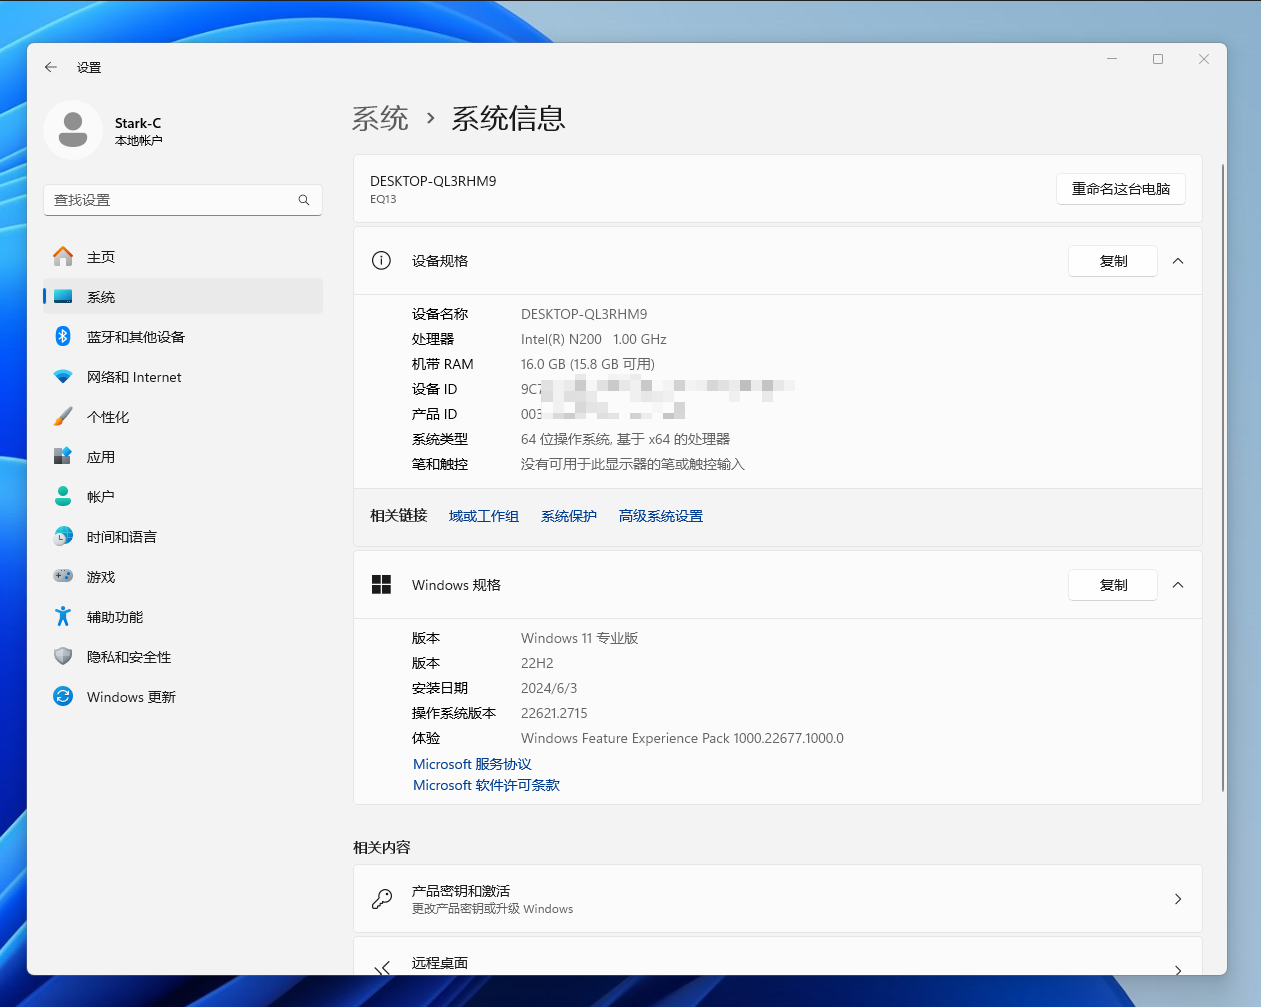
Task: Click the 个性化 paintbrush icon
Action: [63, 417]
